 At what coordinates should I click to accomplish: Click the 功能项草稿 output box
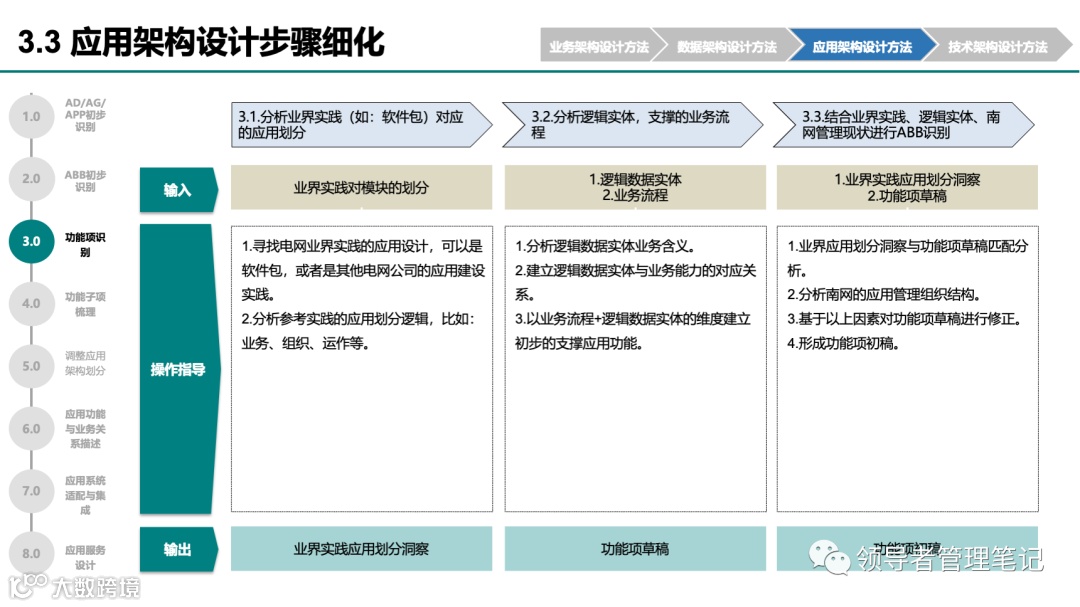[635, 548]
